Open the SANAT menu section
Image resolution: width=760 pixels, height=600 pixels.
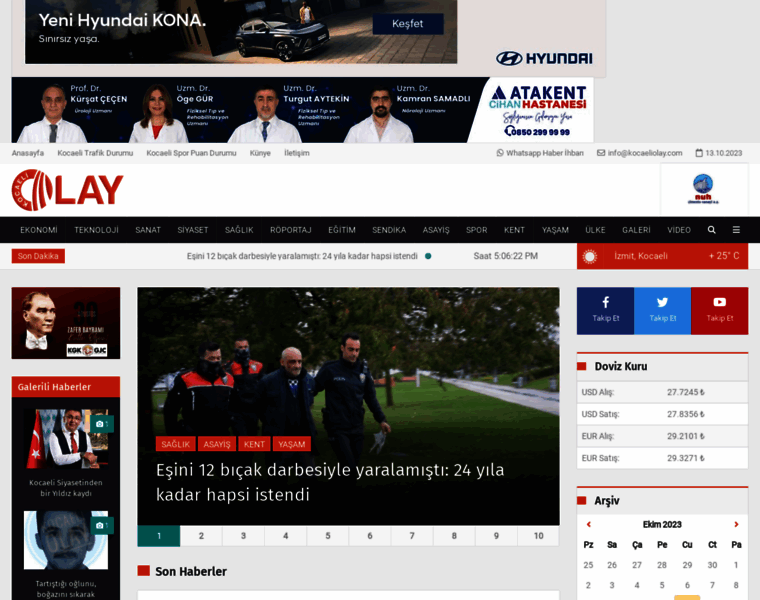click(x=148, y=230)
